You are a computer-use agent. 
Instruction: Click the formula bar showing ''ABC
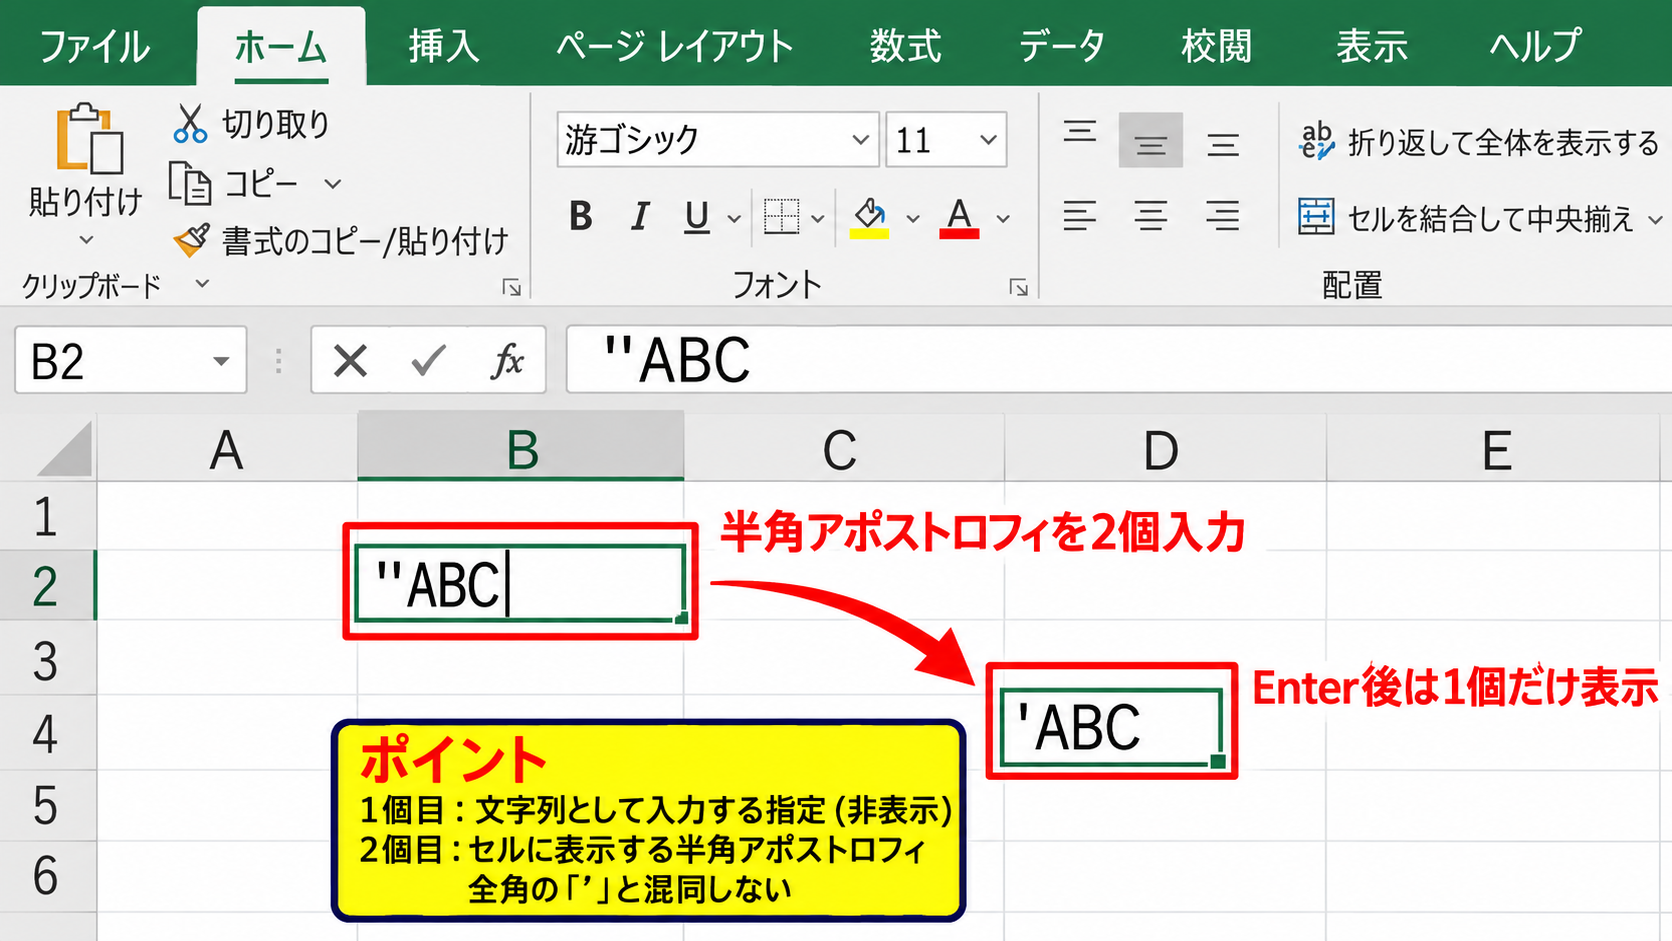[1119, 360]
